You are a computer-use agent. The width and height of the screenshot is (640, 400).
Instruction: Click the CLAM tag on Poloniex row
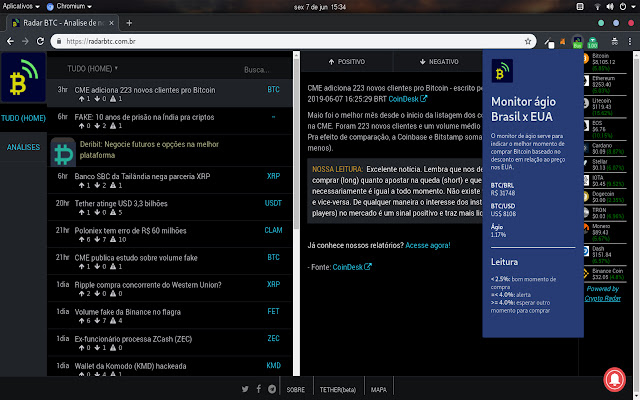point(273,230)
